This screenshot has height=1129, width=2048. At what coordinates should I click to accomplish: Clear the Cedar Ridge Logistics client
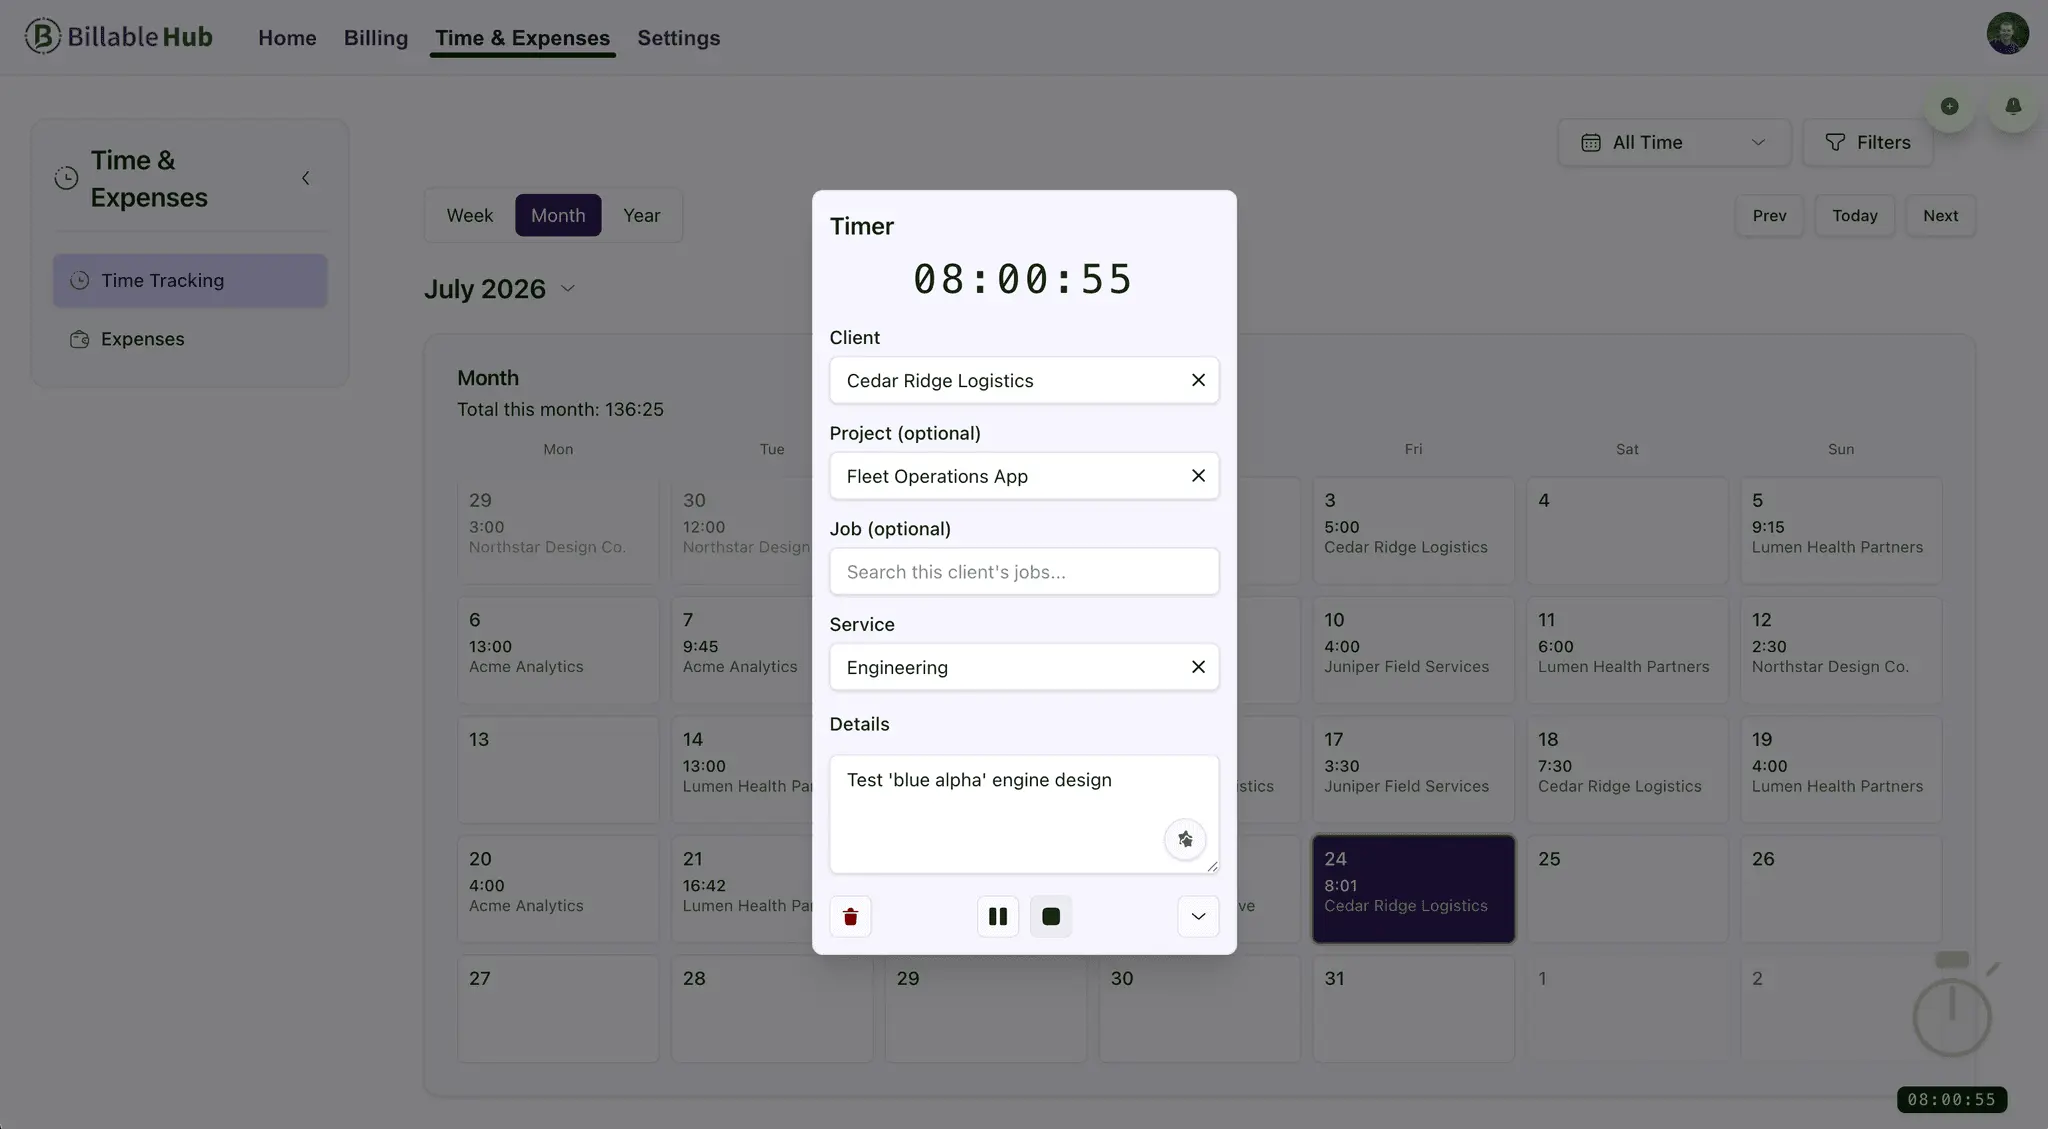click(x=1198, y=380)
